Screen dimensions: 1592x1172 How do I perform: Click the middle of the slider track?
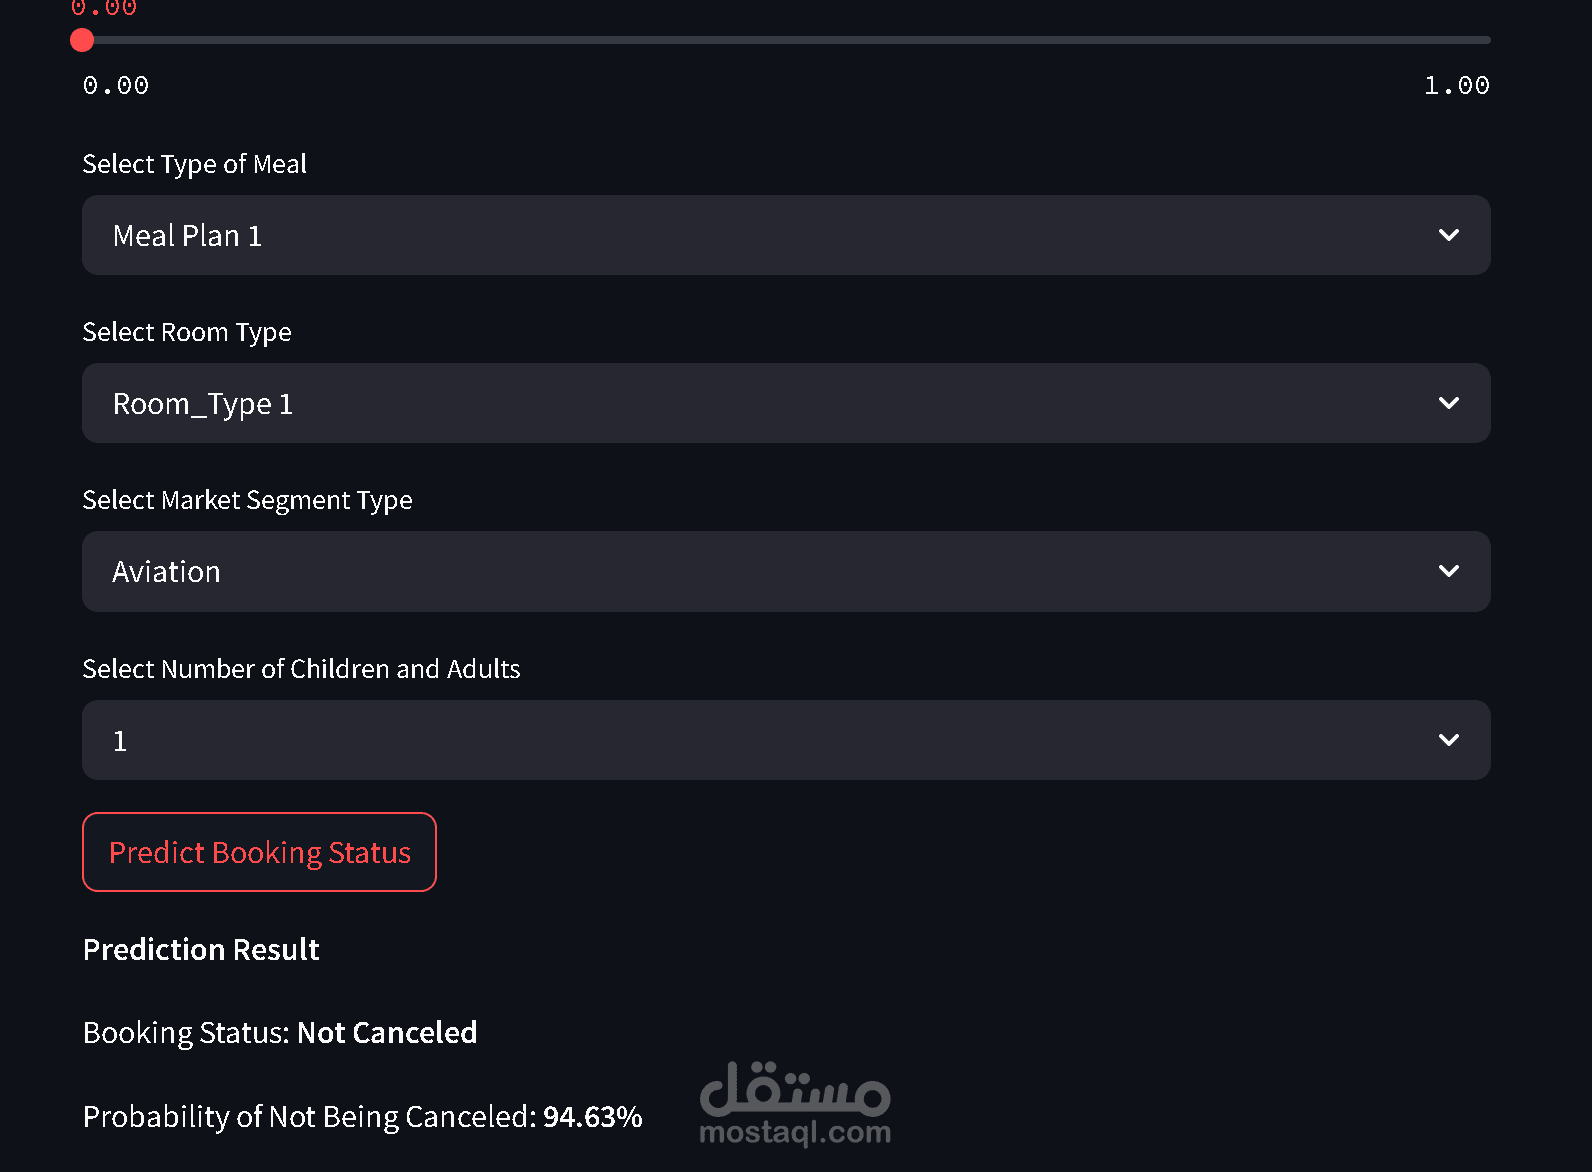pos(786,40)
